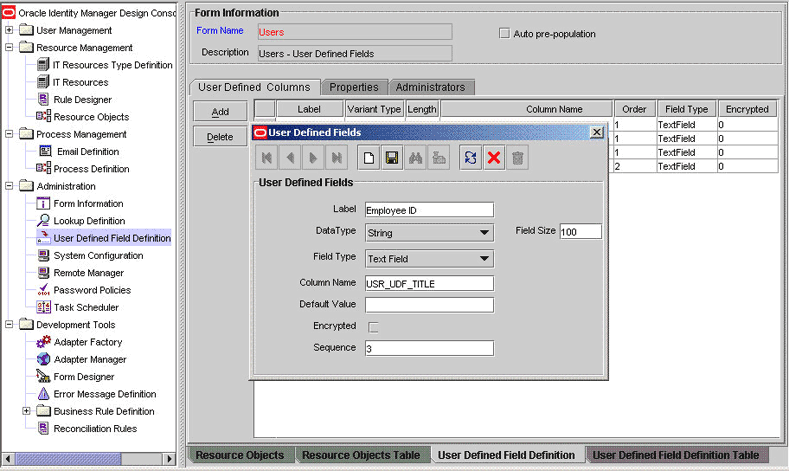Open Process Definition
The image size is (789, 471).
coord(91,169)
